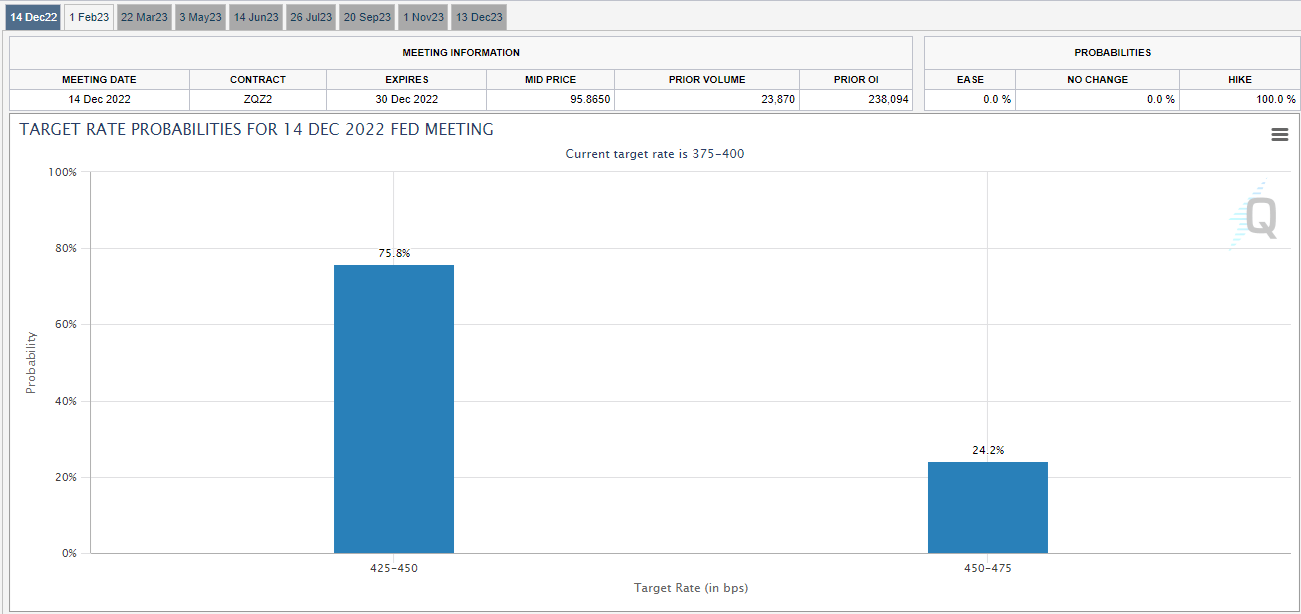Select the 14 Dec22 meeting tab

tap(34, 17)
